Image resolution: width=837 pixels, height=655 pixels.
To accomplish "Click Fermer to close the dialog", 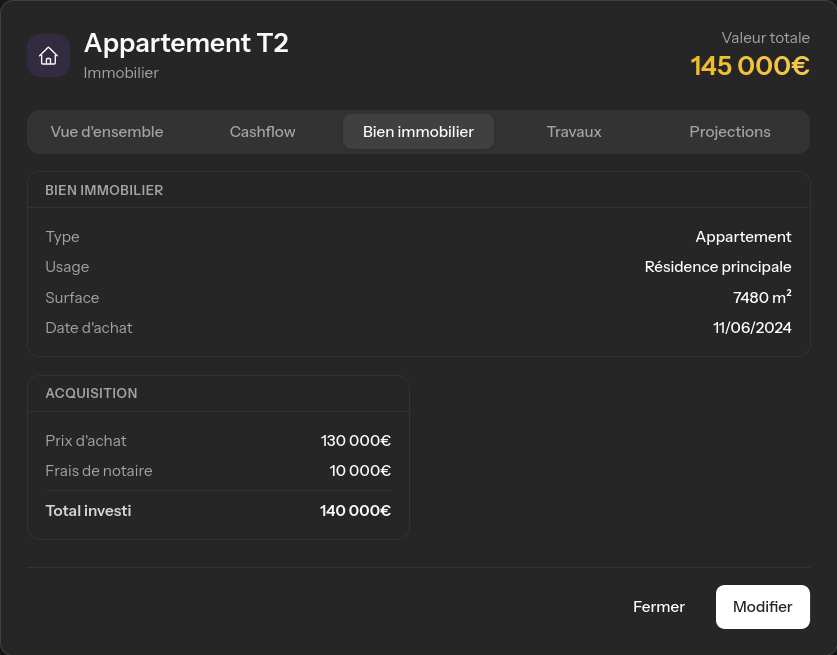I will click(658, 606).
